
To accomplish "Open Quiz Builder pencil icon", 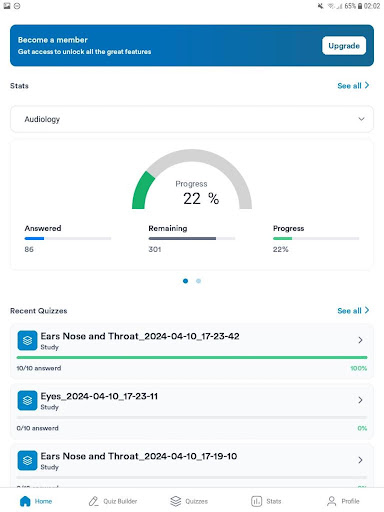I will click(94, 501).
